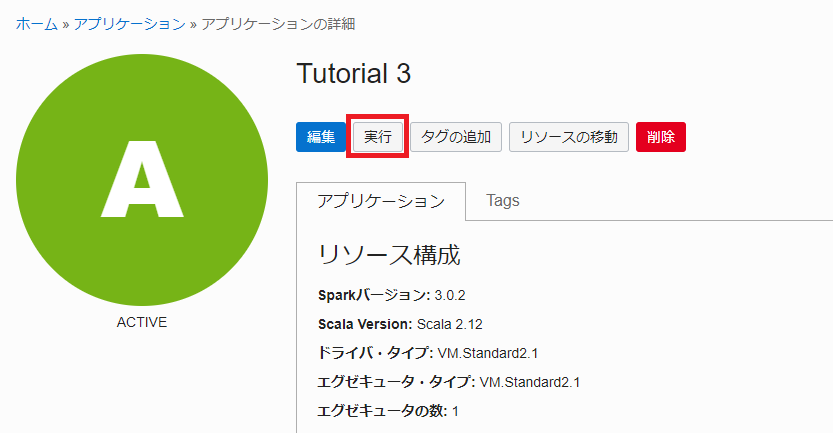Click the ACTIVE status label
The image size is (833, 433).
pos(142,322)
